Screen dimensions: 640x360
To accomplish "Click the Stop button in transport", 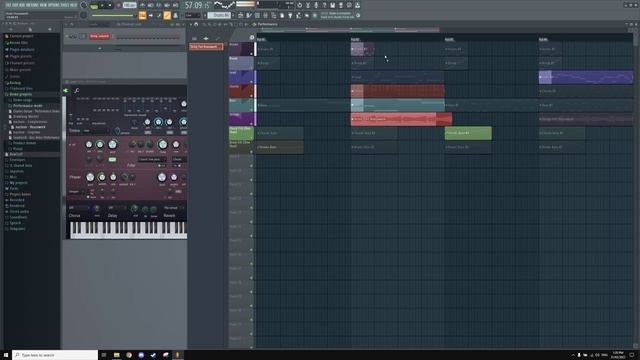I will tap(110, 5).
